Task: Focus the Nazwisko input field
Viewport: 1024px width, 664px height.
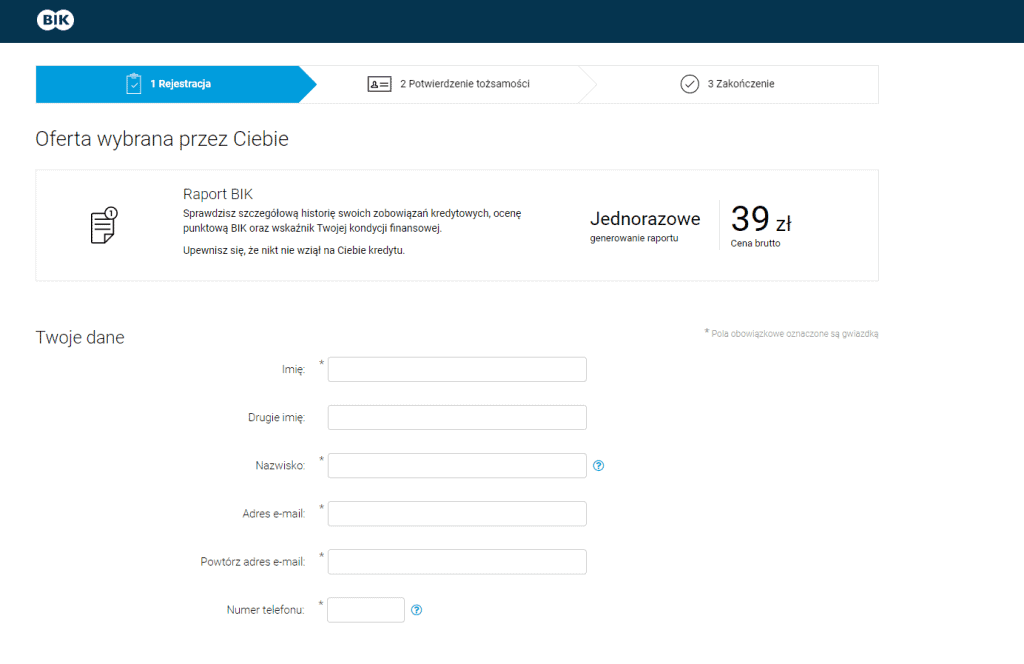Action: (457, 466)
